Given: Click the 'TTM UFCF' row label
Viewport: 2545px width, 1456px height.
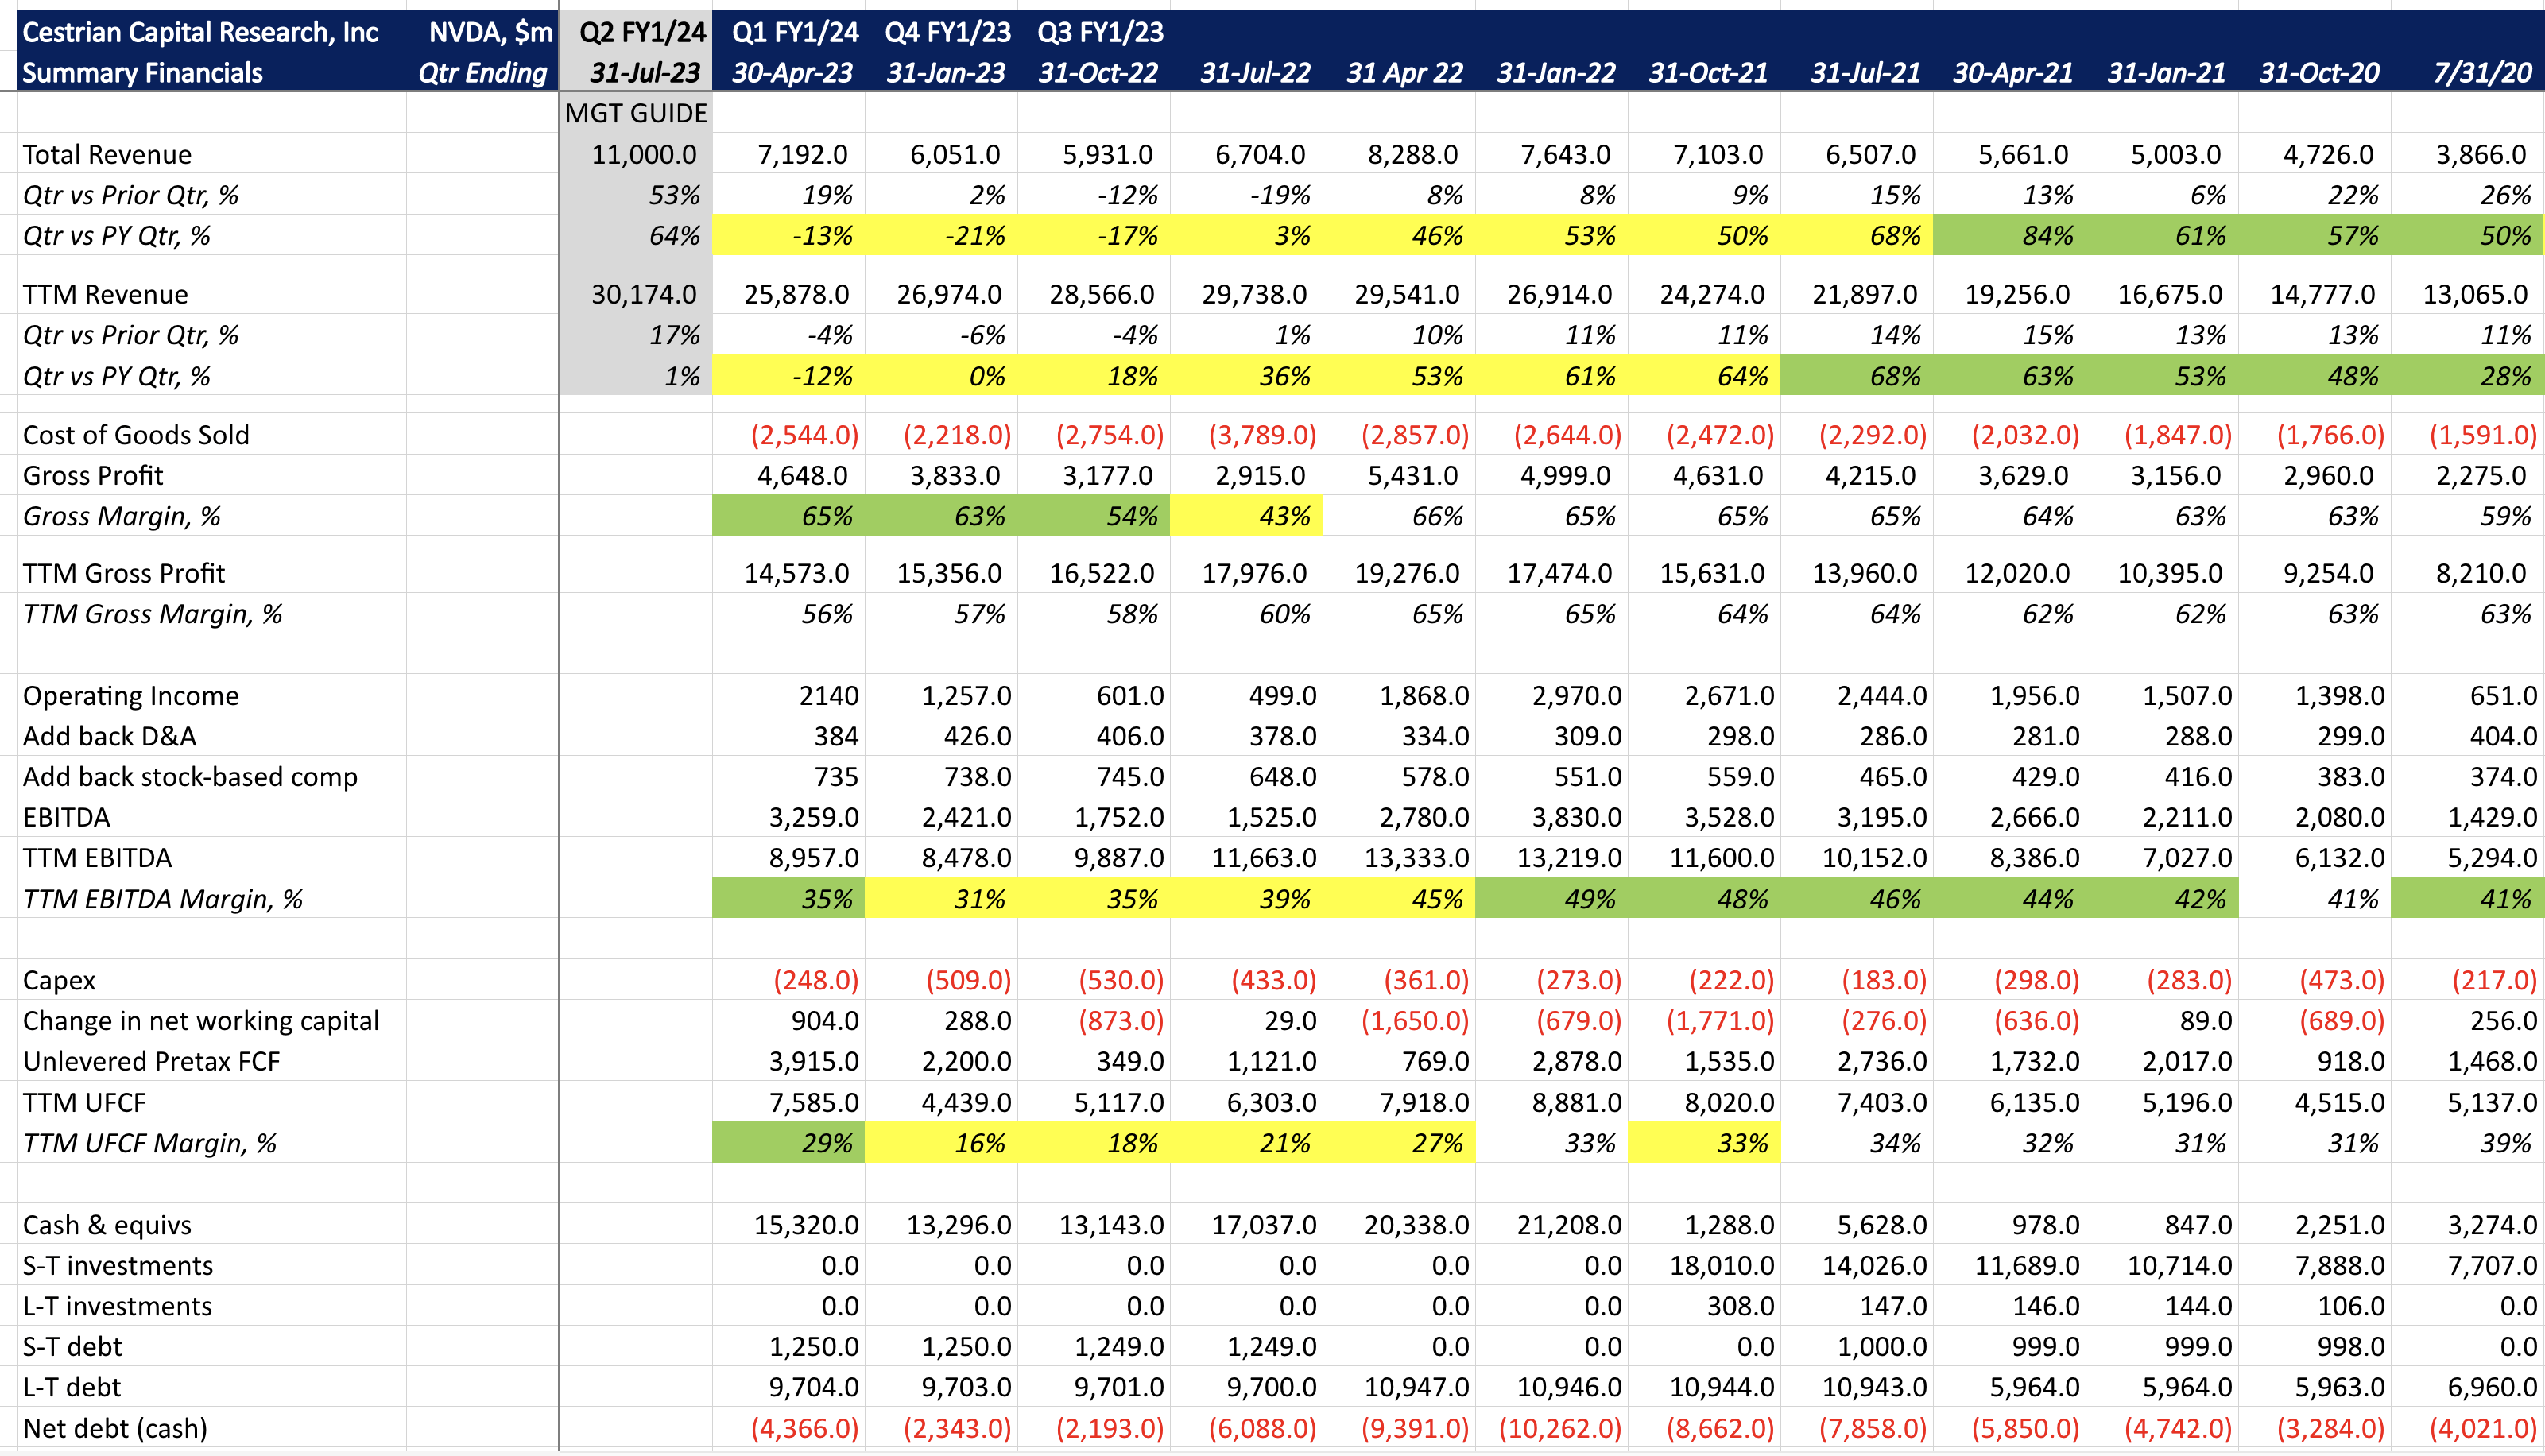Looking at the screenshot, I should click(x=84, y=1102).
